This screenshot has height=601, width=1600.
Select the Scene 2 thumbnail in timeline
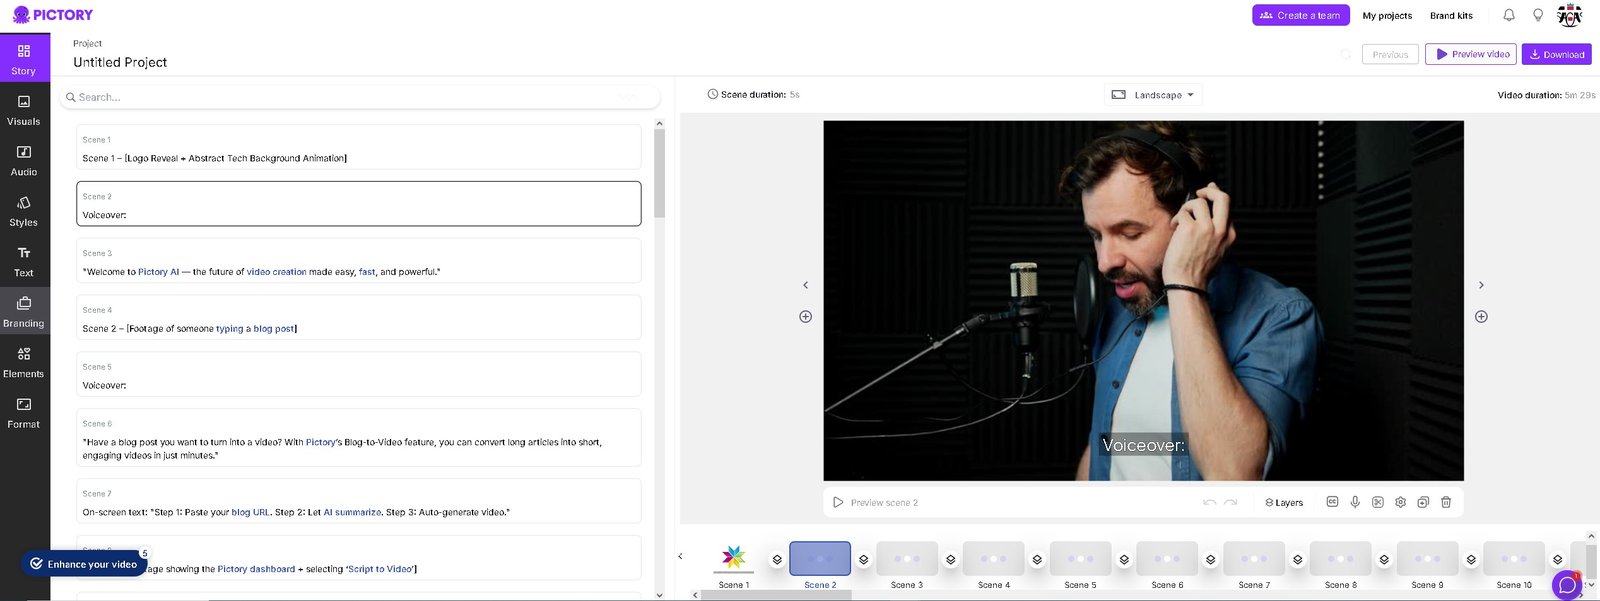coord(820,558)
